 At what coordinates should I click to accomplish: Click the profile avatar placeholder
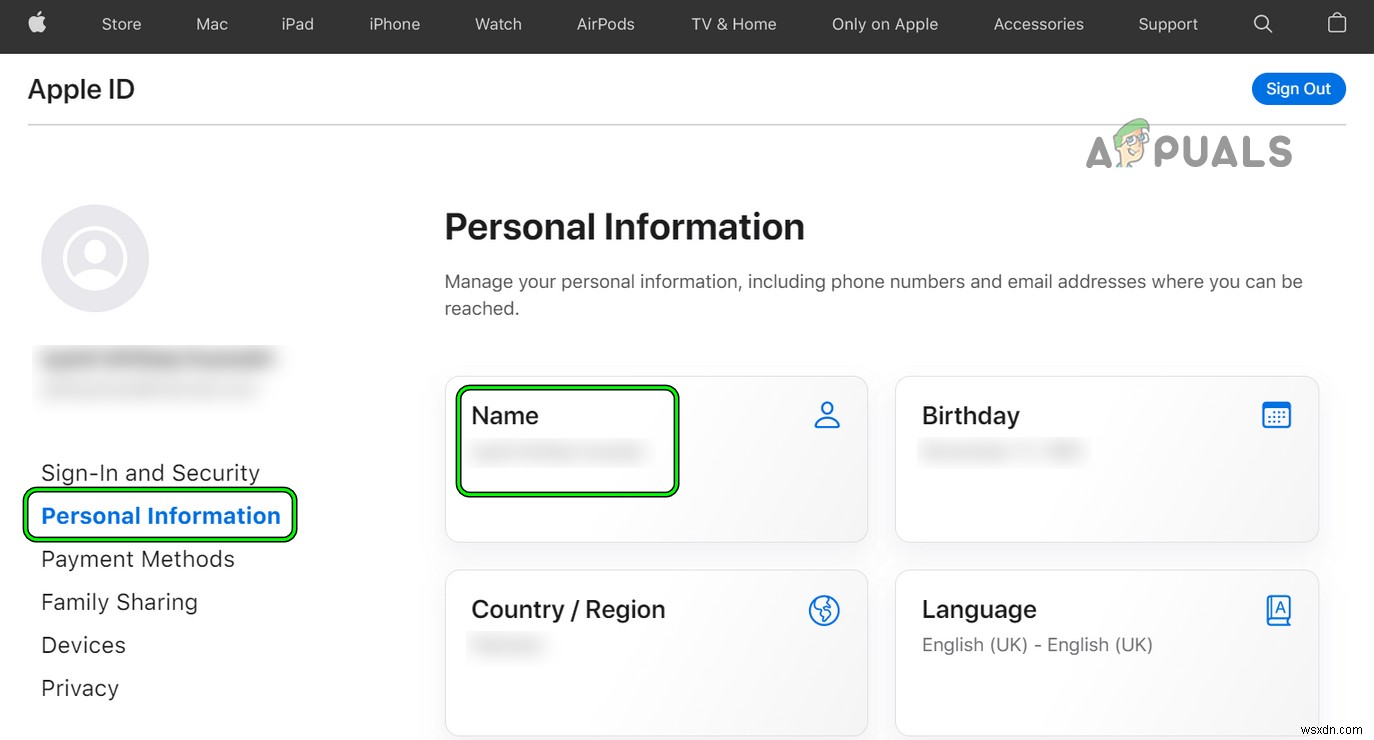(95, 257)
